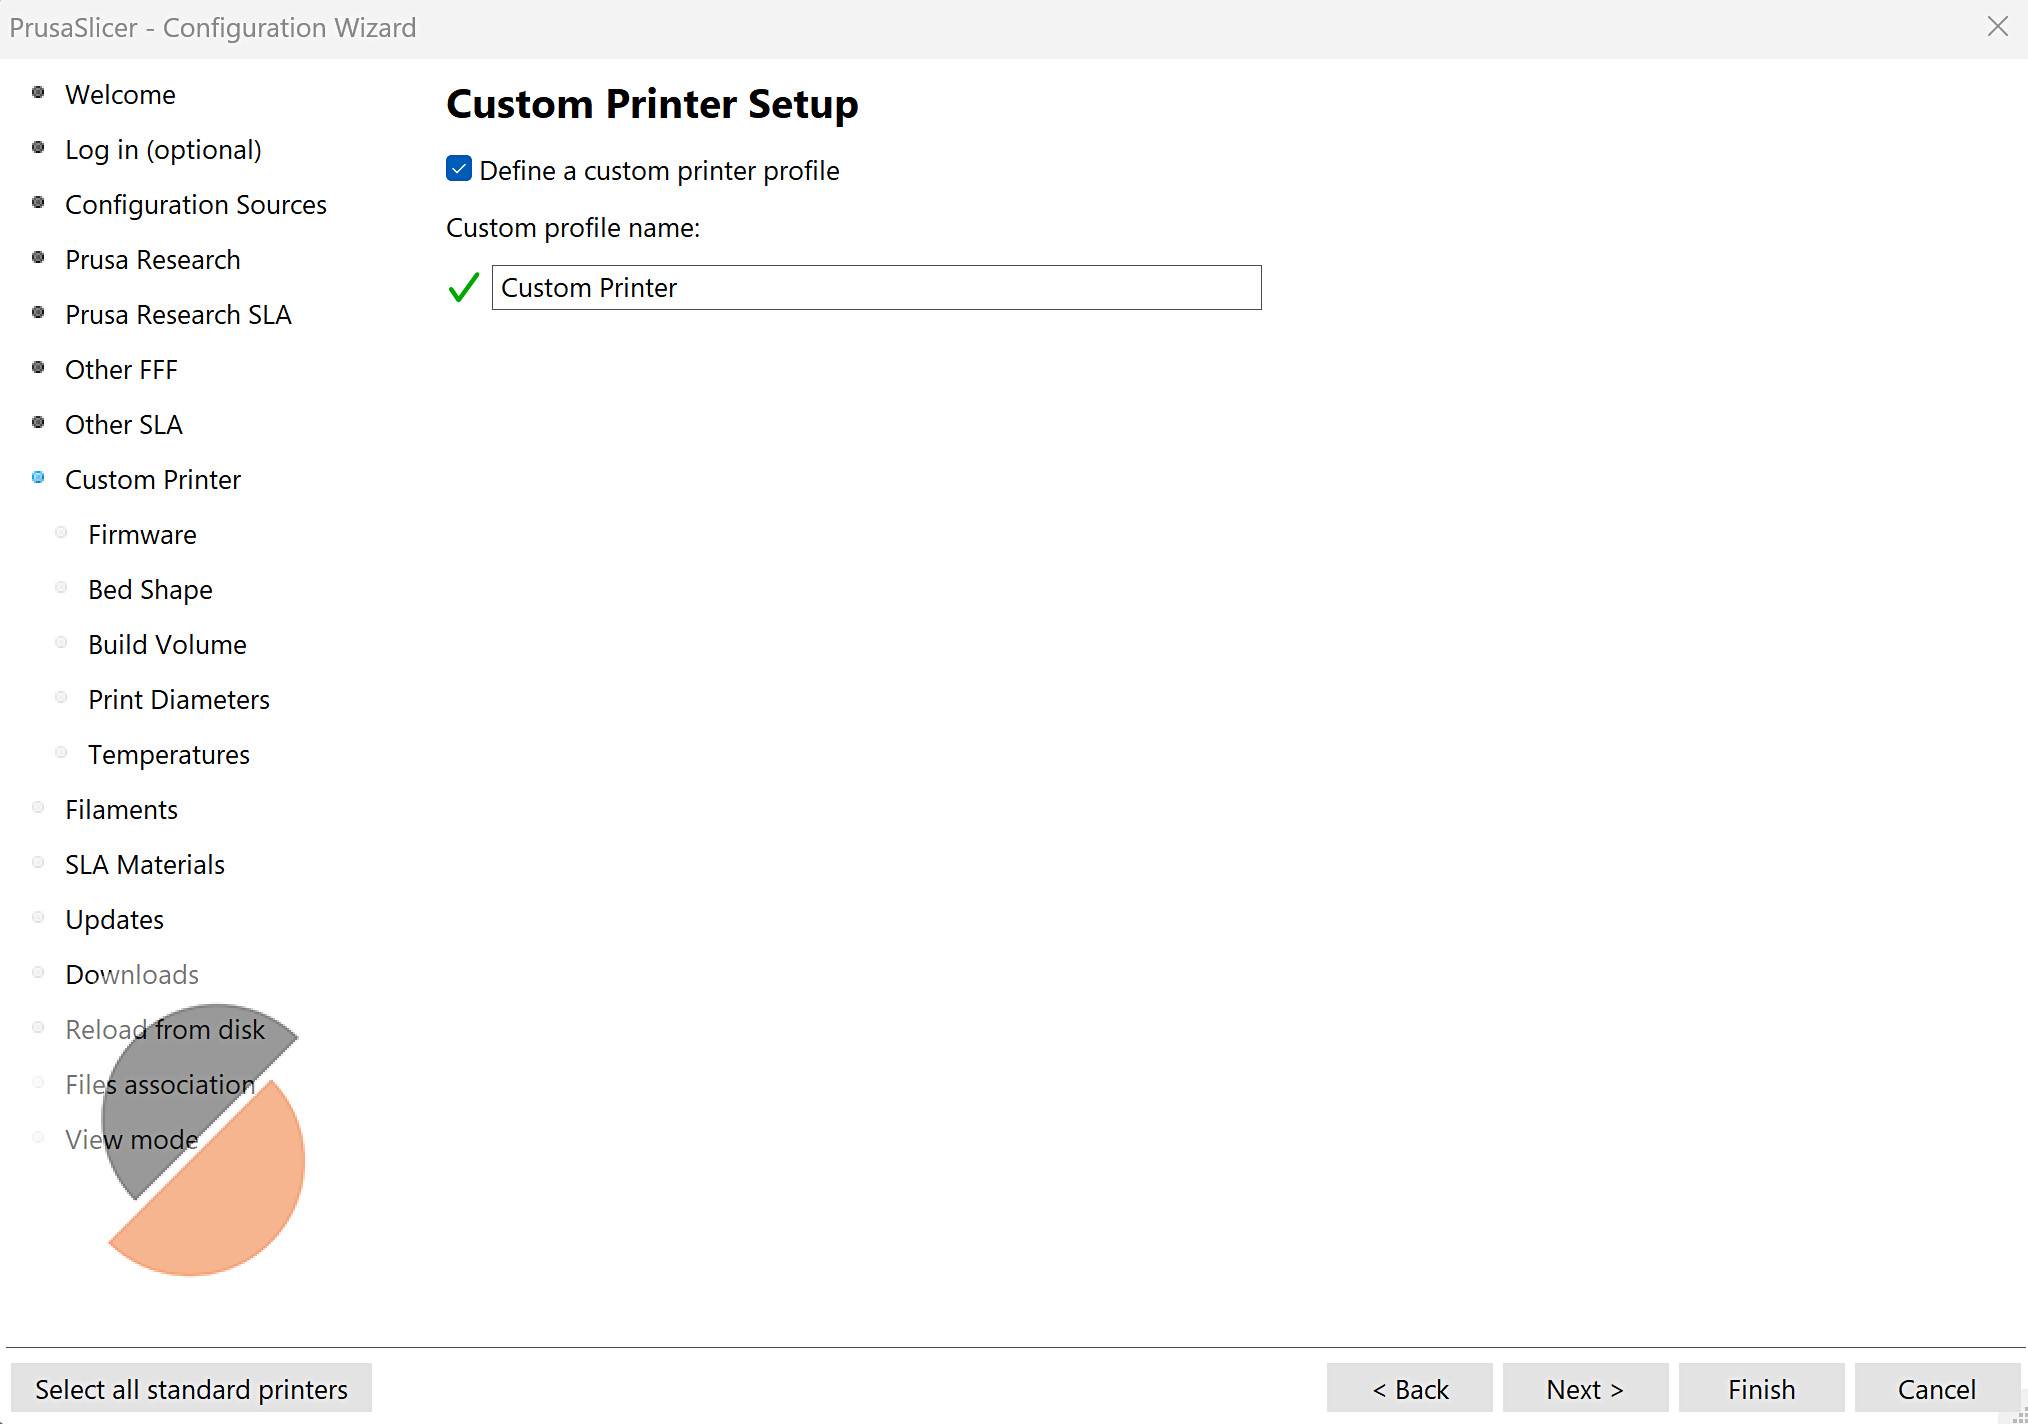Advance with the Next button
The image size is (2028, 1424).
pyautogui.click(x=1585, y=1389)
